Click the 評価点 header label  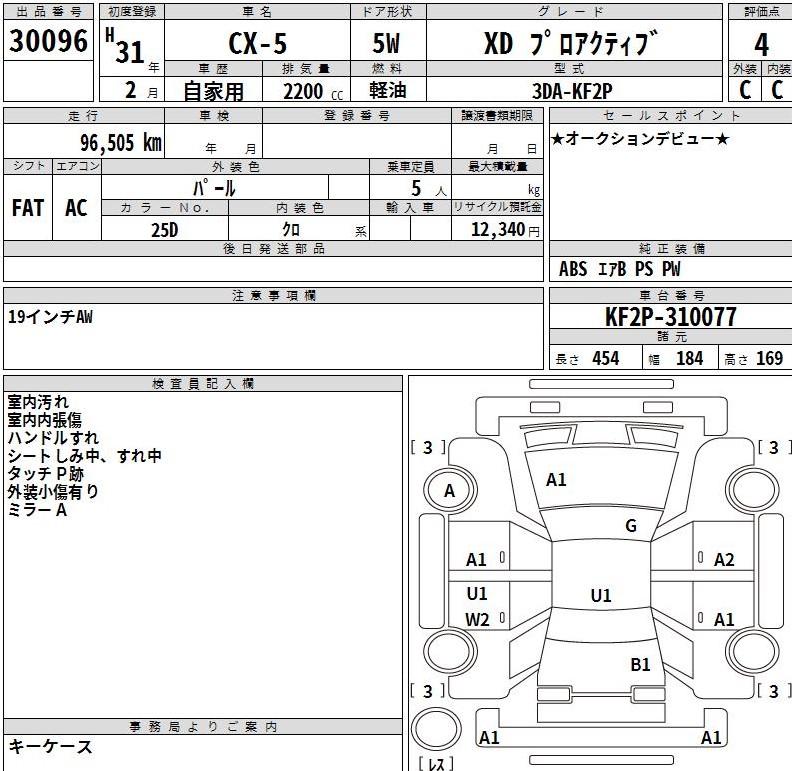(761, 12)
